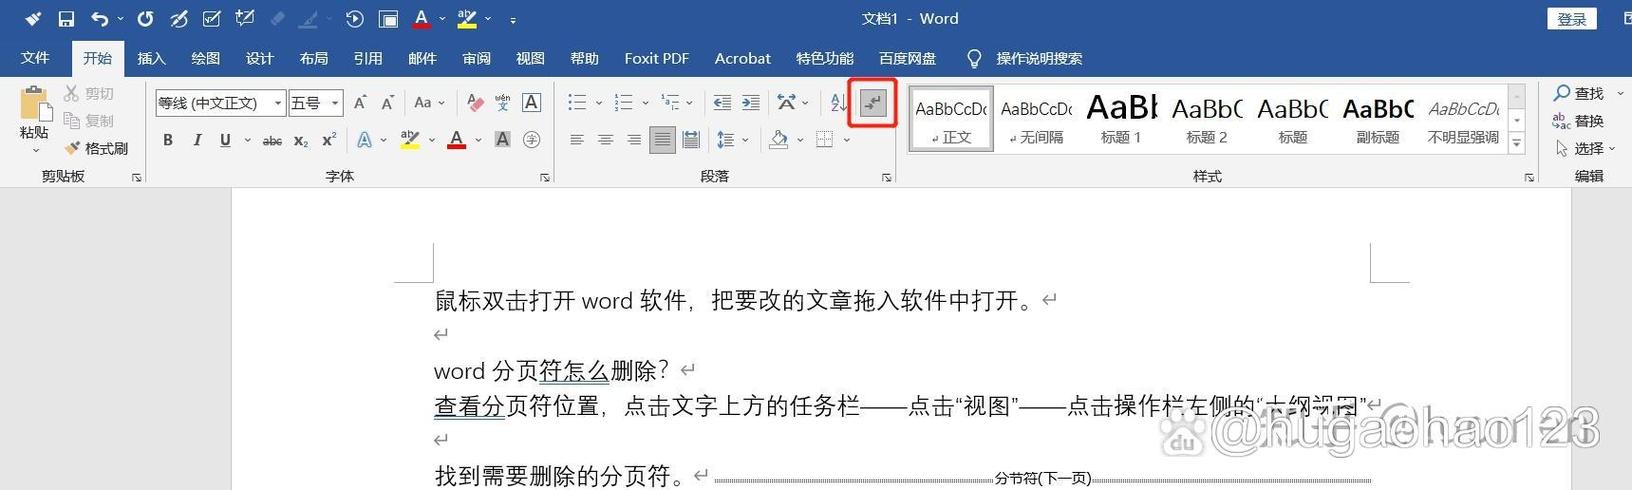Click the 分节符(下一页) section break line
The height and width of the screenshot is (490, 1632).
pos(1042,479)
